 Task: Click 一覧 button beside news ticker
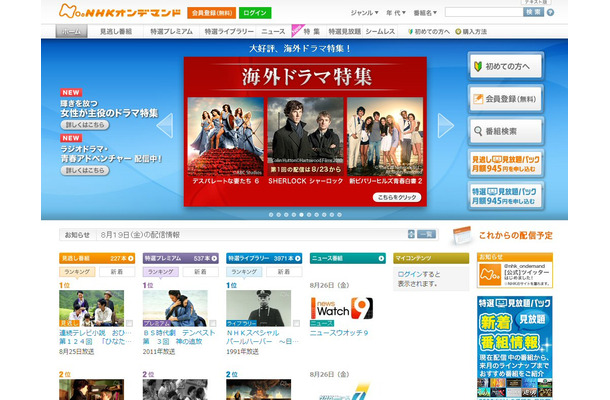426,234
